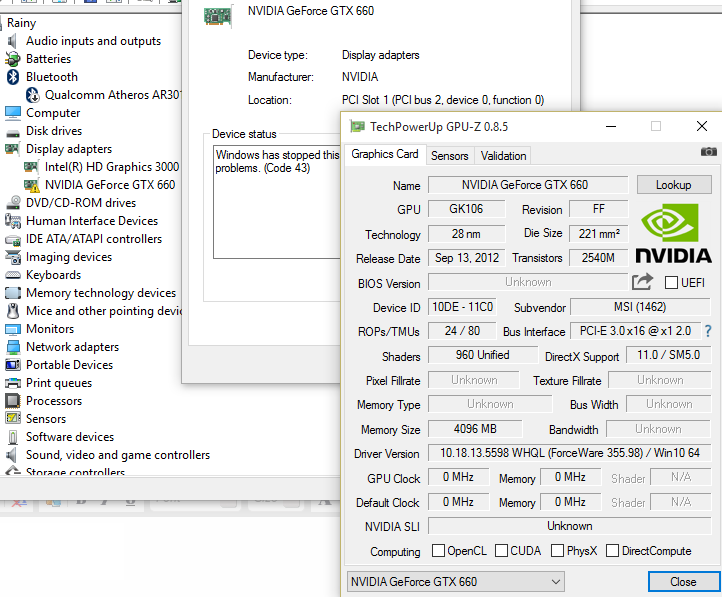Select NVIDIA GeForce GTX 660 in device tree

click(x=110, y=185)
